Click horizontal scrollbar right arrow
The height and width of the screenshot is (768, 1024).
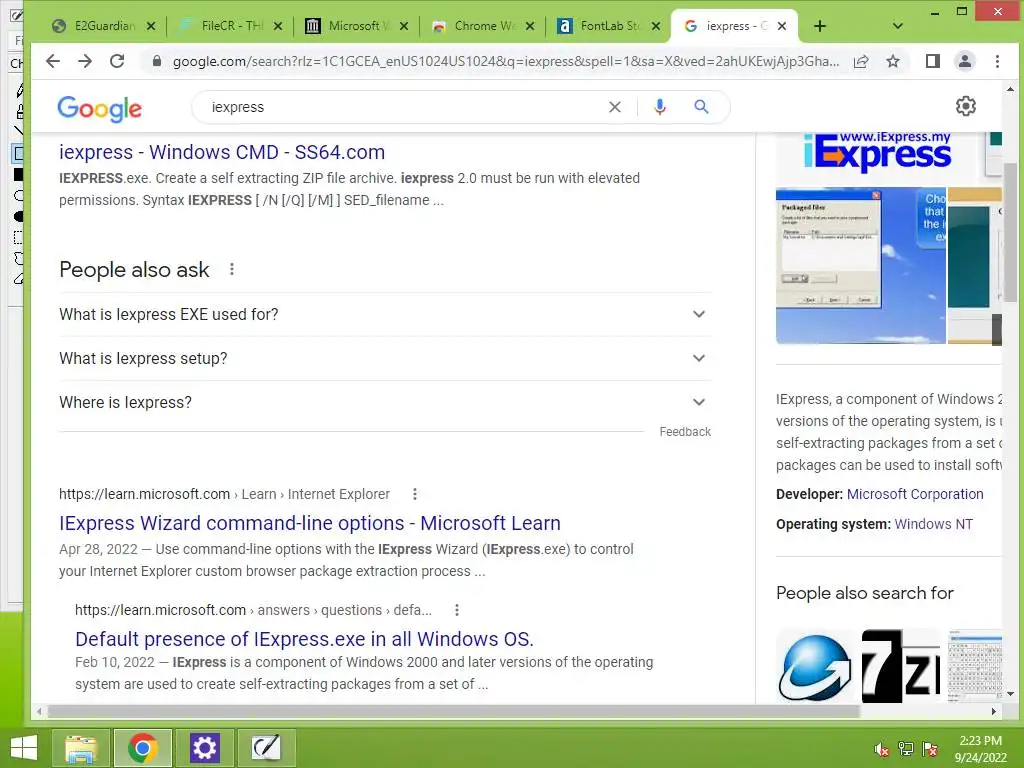click(x=994, y=711)
